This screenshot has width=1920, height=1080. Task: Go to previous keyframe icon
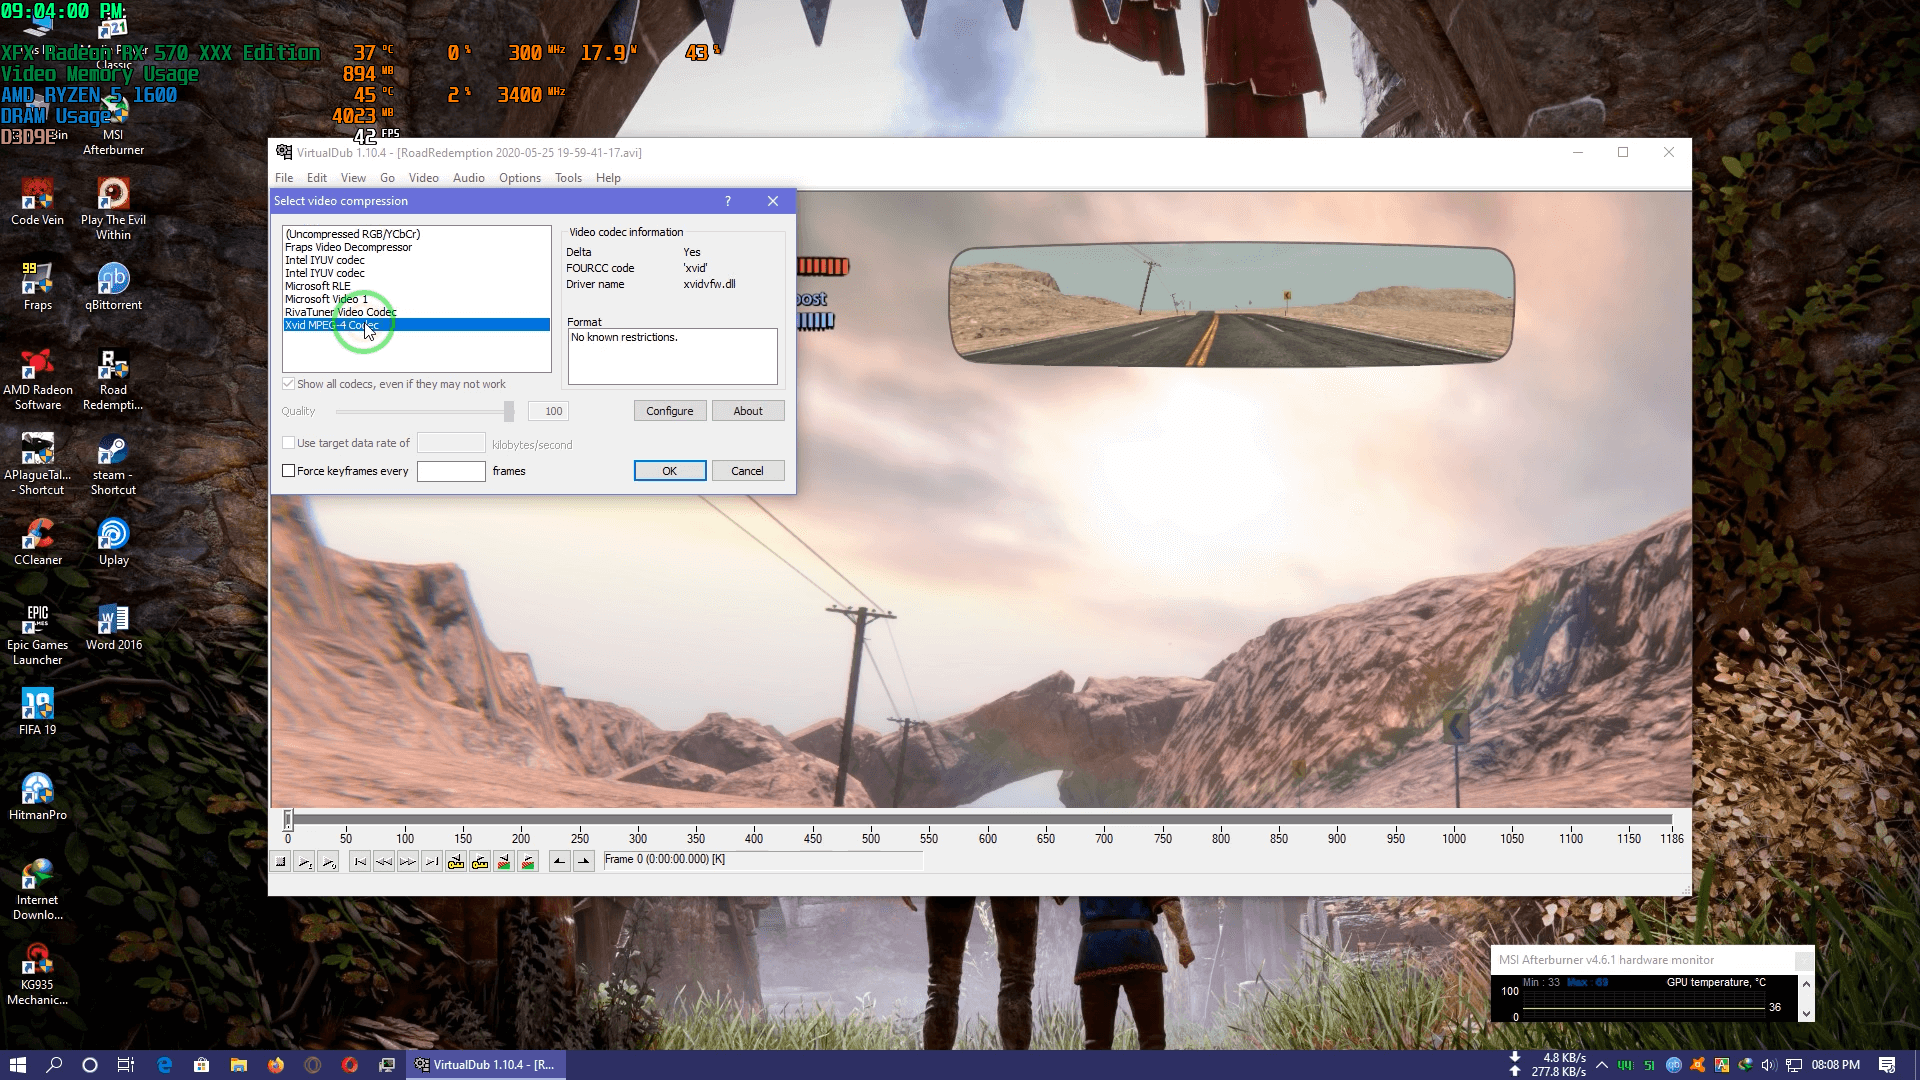[x=456, y=862]
